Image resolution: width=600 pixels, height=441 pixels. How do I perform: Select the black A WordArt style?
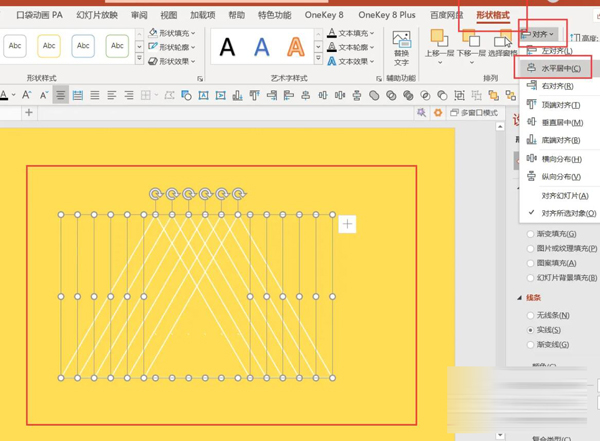[227, 47]
